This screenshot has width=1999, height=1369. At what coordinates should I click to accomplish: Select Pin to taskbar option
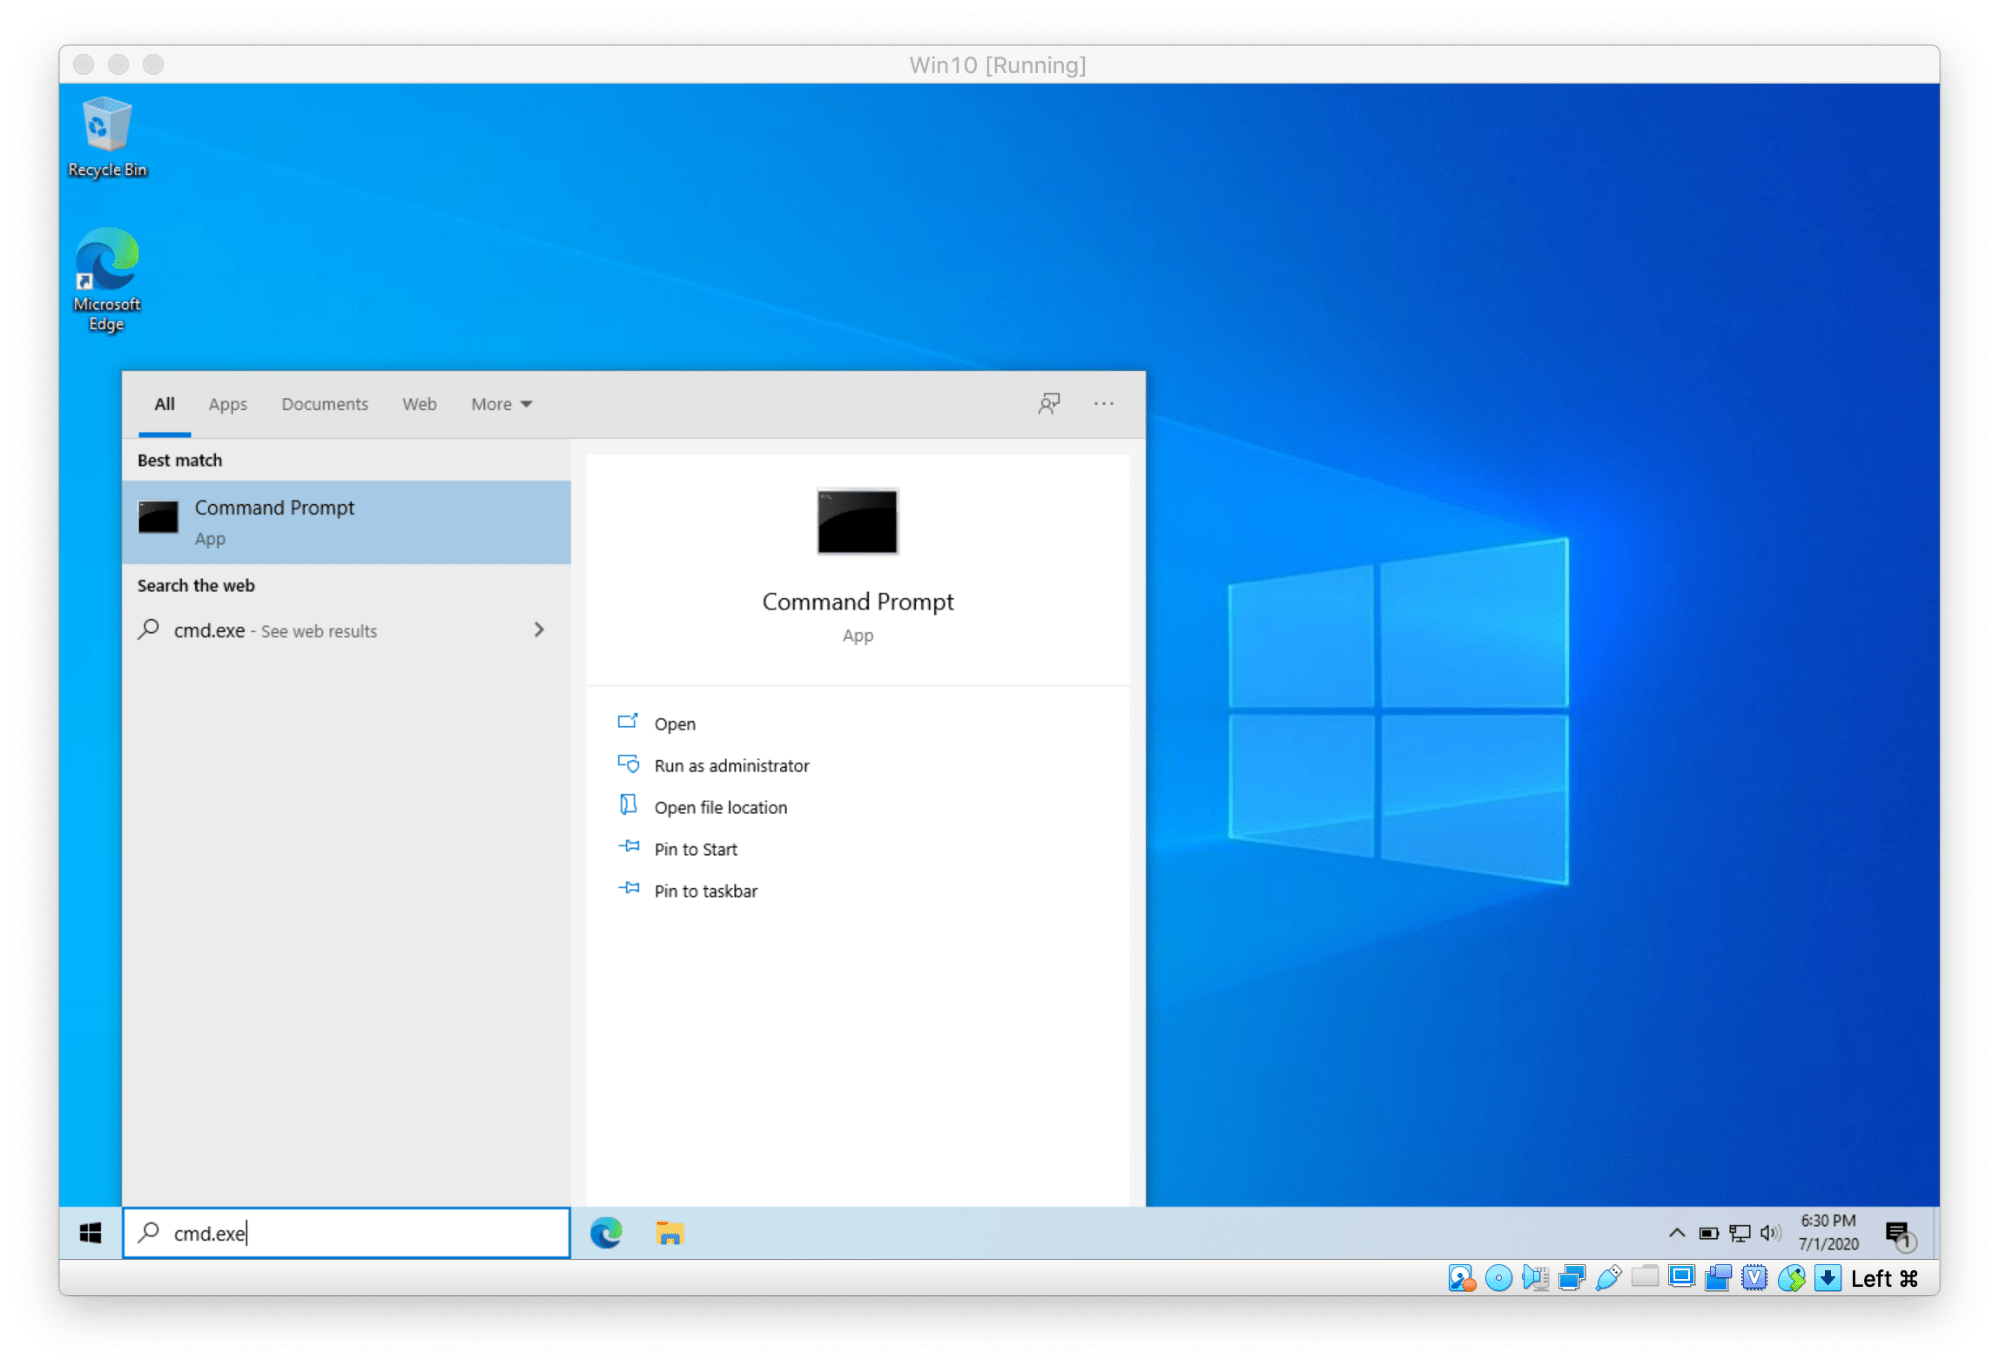pyautogui.click(x=705, y=891)
